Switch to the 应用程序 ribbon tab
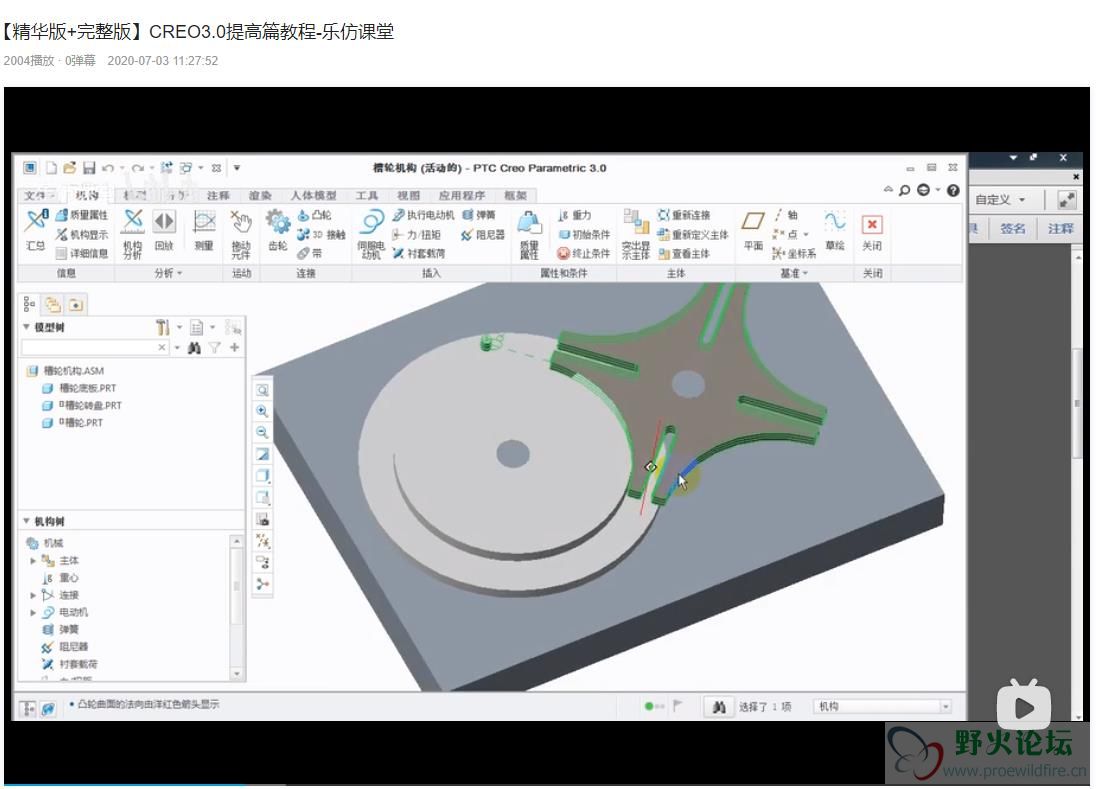 point(462,196)
